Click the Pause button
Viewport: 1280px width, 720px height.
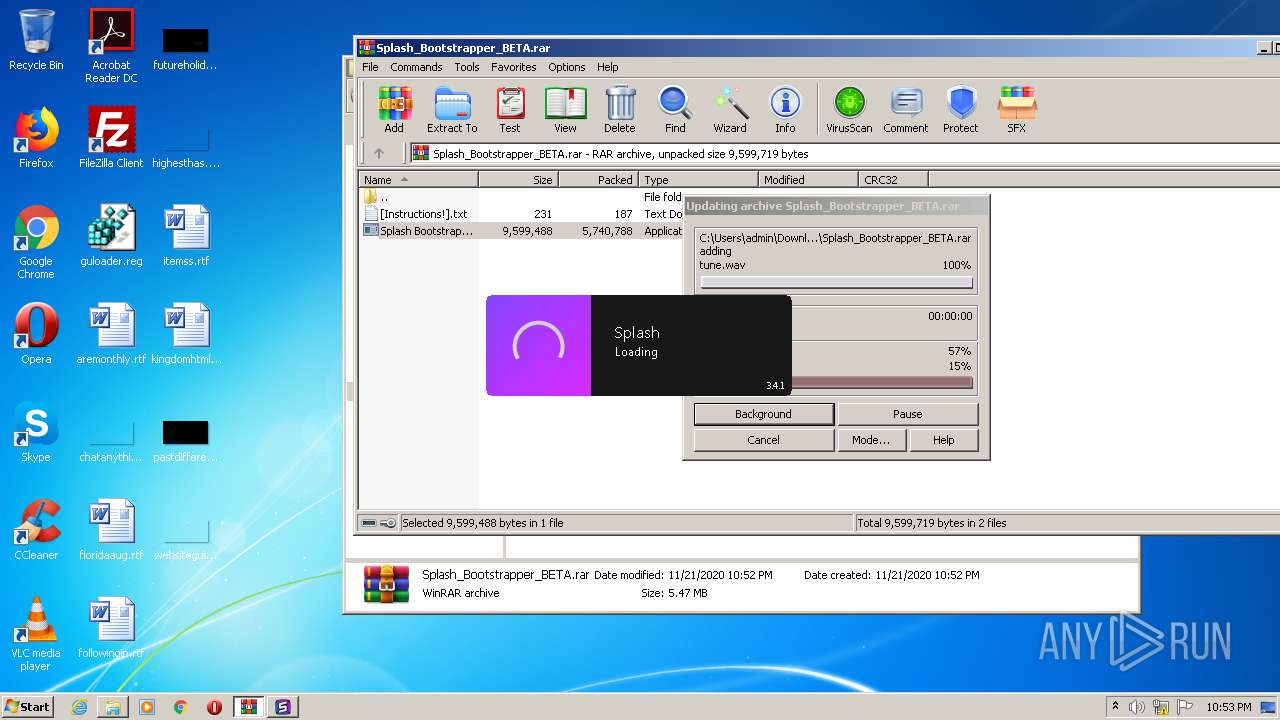click(907, 414)
